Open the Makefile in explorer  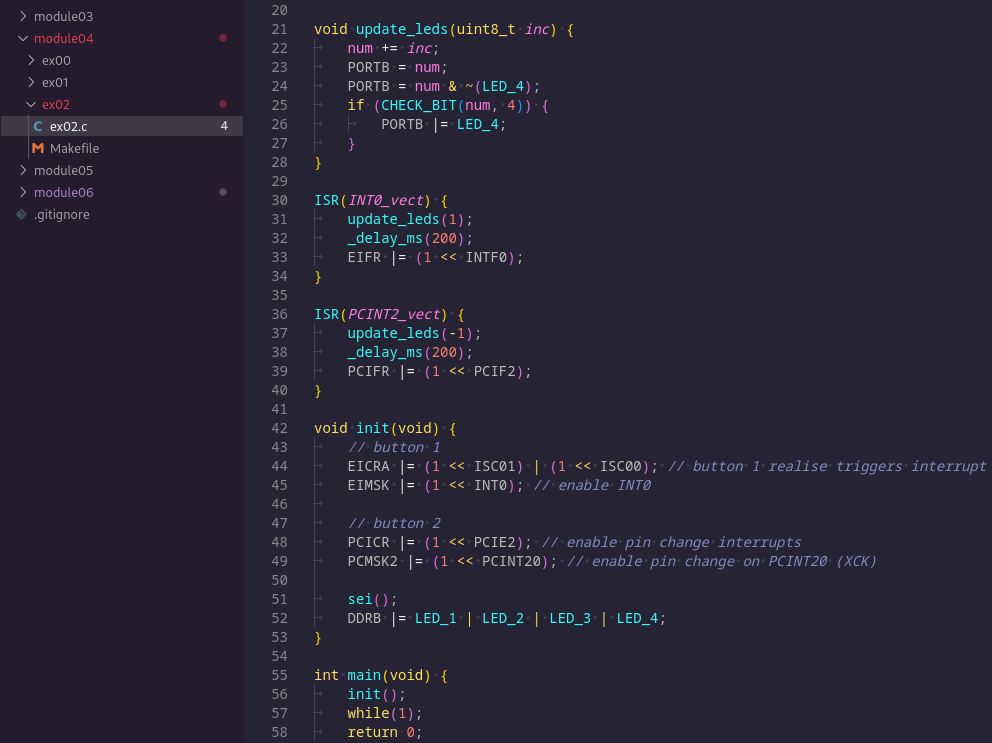[122, 148]
